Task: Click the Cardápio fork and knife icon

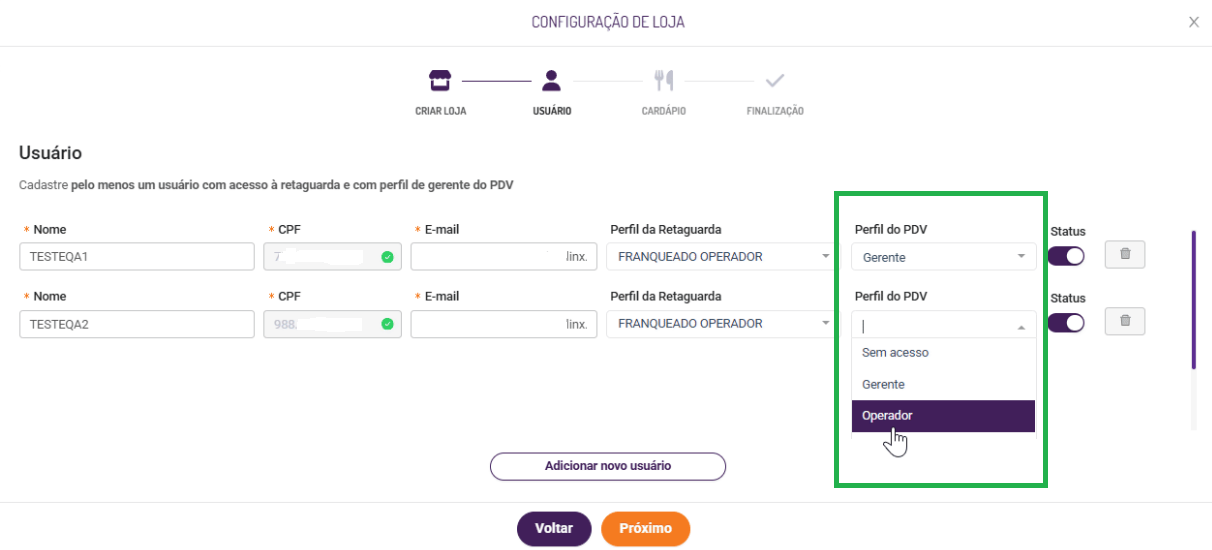Action: pyautogui.click(x=663, y=81)
